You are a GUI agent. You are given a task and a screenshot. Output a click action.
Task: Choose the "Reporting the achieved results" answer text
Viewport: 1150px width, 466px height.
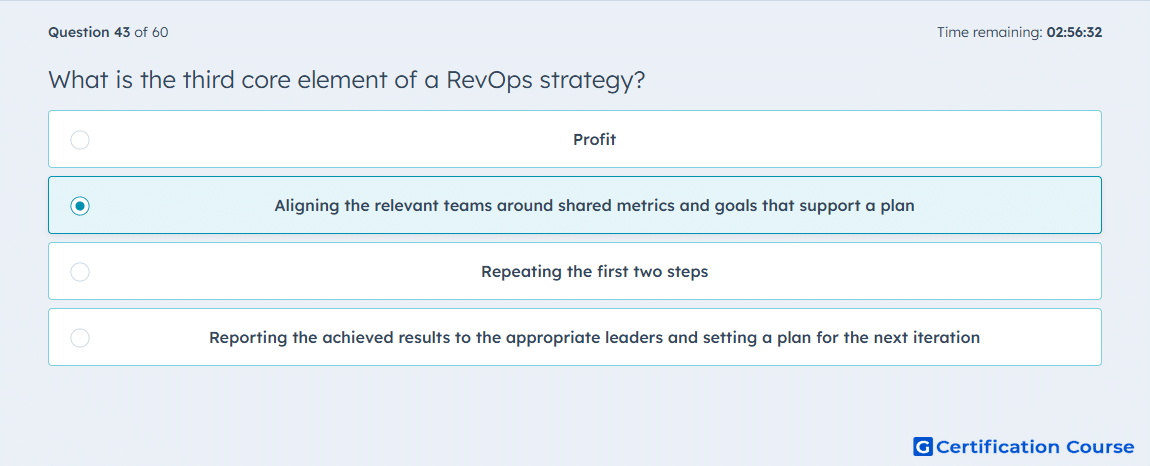pyautogui.click(x=594, y=338)
